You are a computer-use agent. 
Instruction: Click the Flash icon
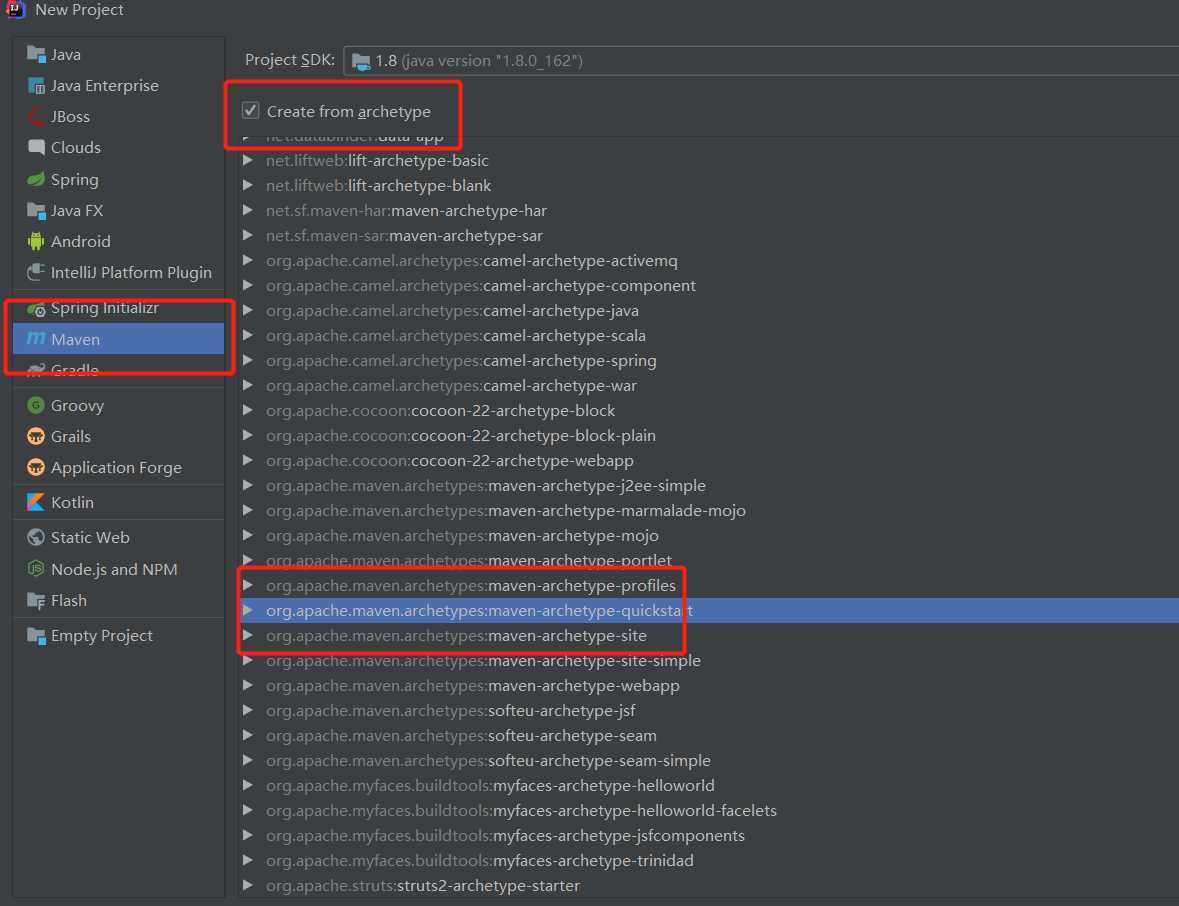(x=36, y=600)
